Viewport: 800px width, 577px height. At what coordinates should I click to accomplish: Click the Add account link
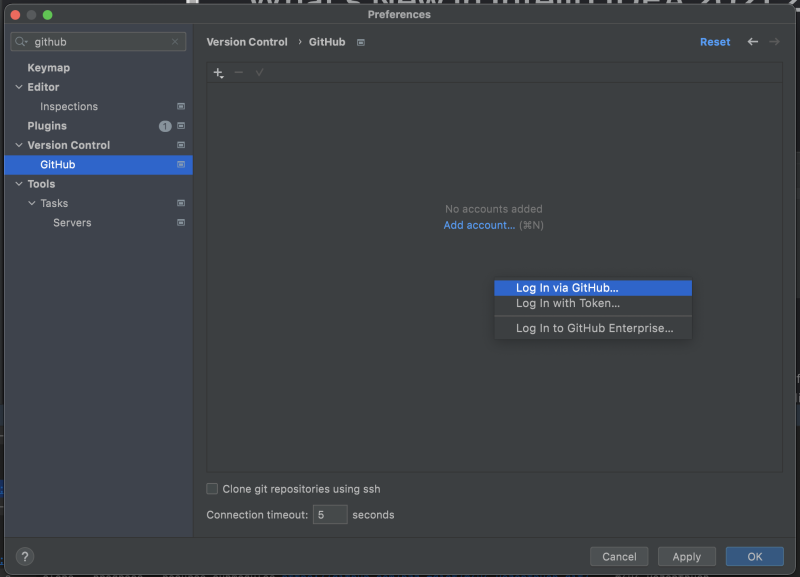click(479, 225)
